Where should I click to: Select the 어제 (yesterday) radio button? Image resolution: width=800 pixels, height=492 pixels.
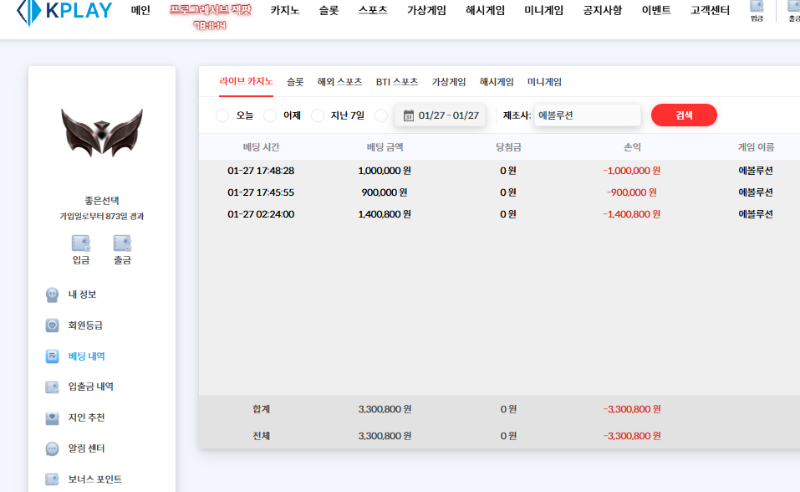(x=270, y=116)
